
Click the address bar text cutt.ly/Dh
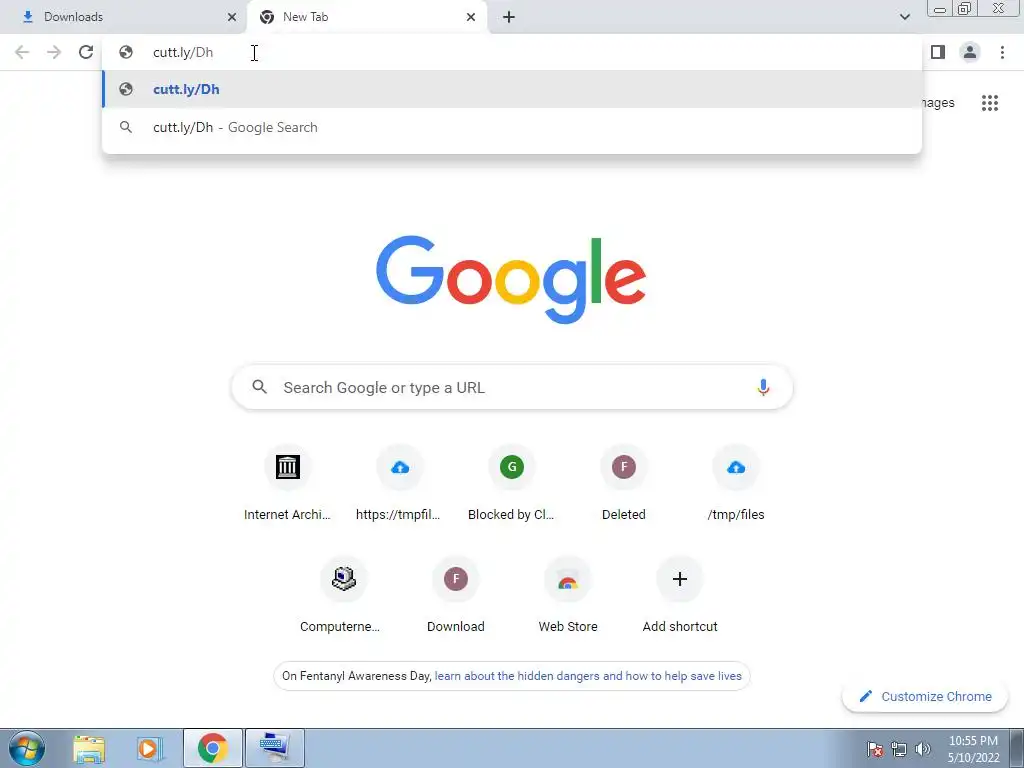(x=183, y=52)
